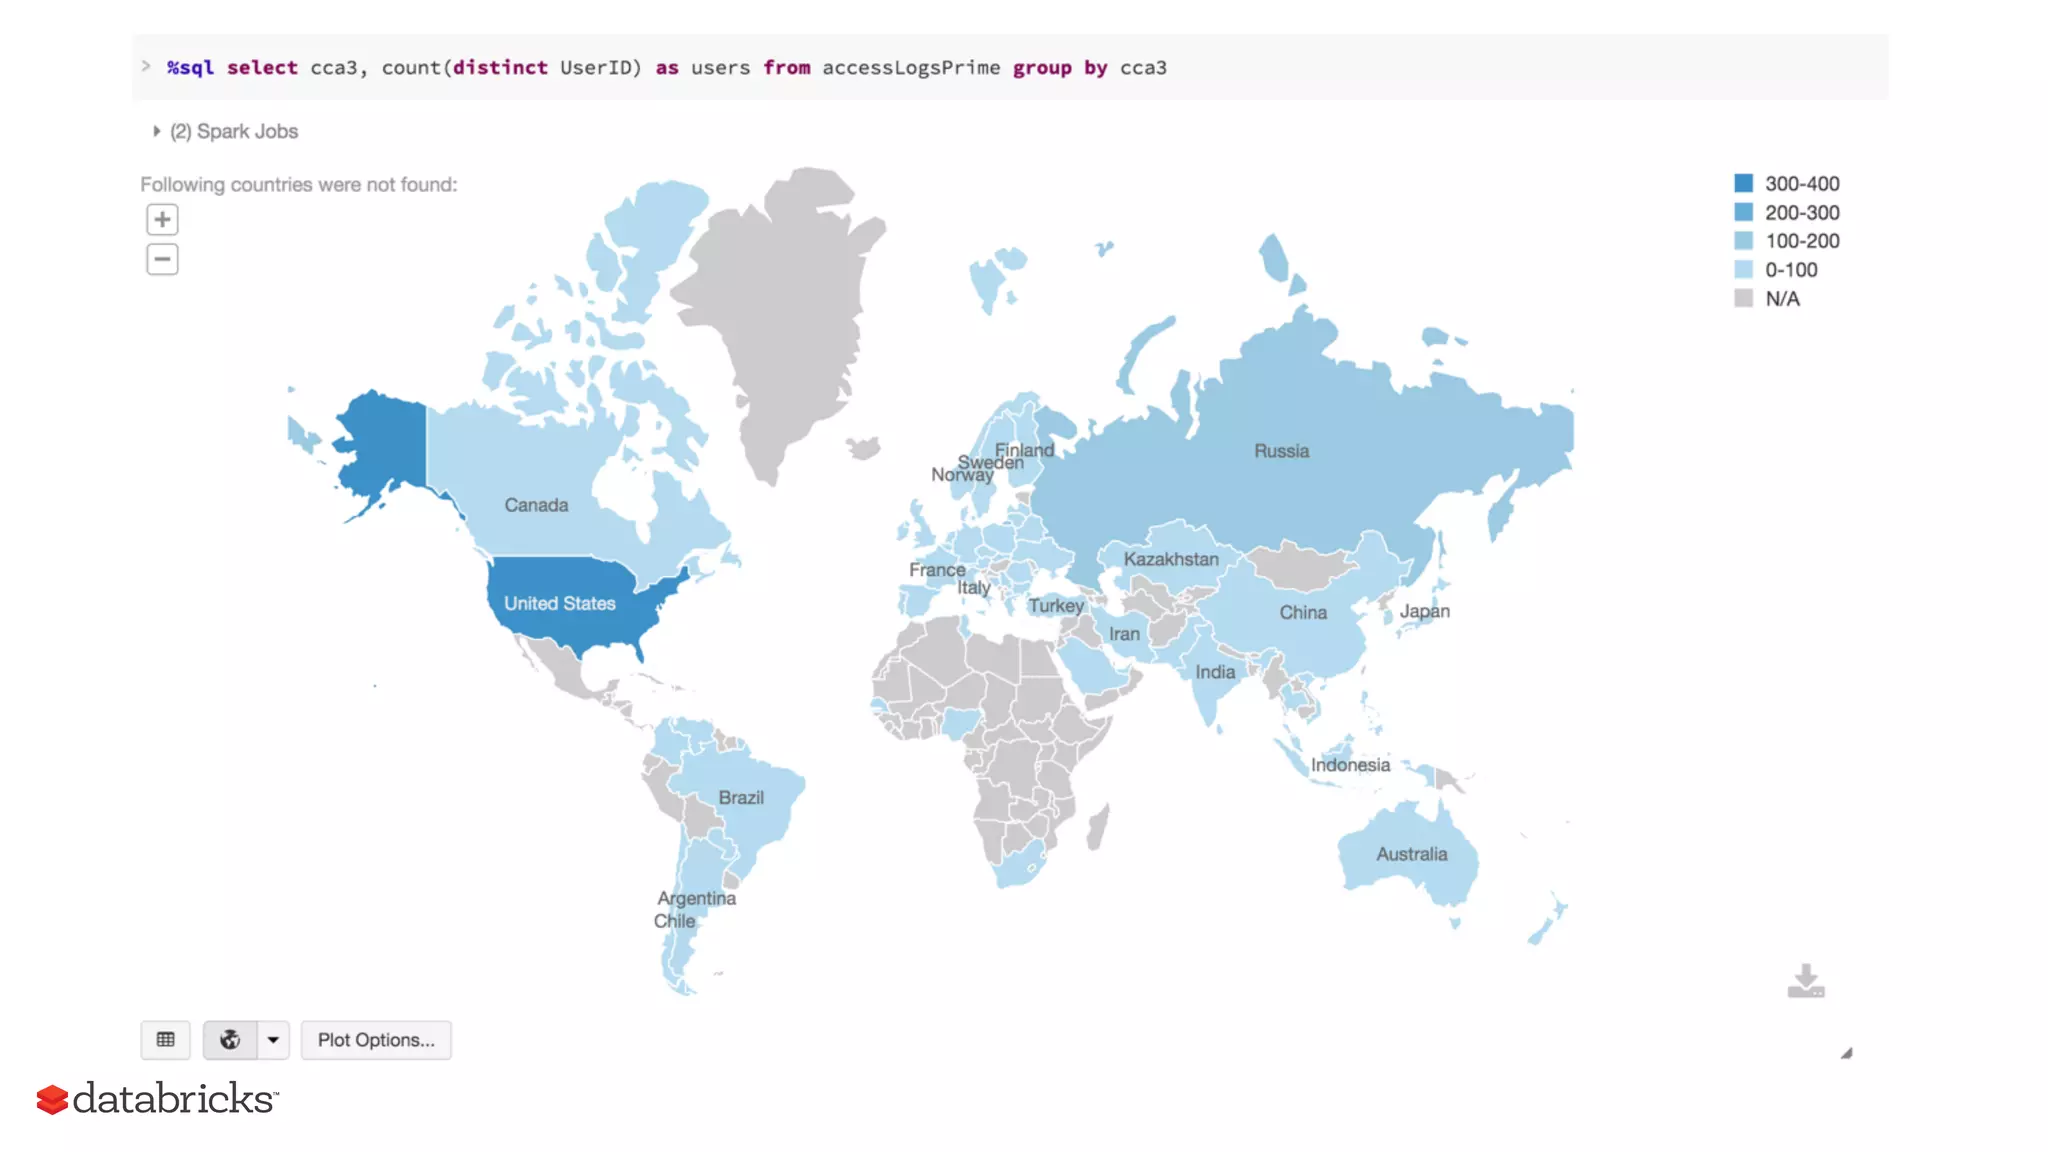Click the cell resize handle corner
Screen dimensions: 2048x1152
pyautogui.click(x=1846, y=1053)
